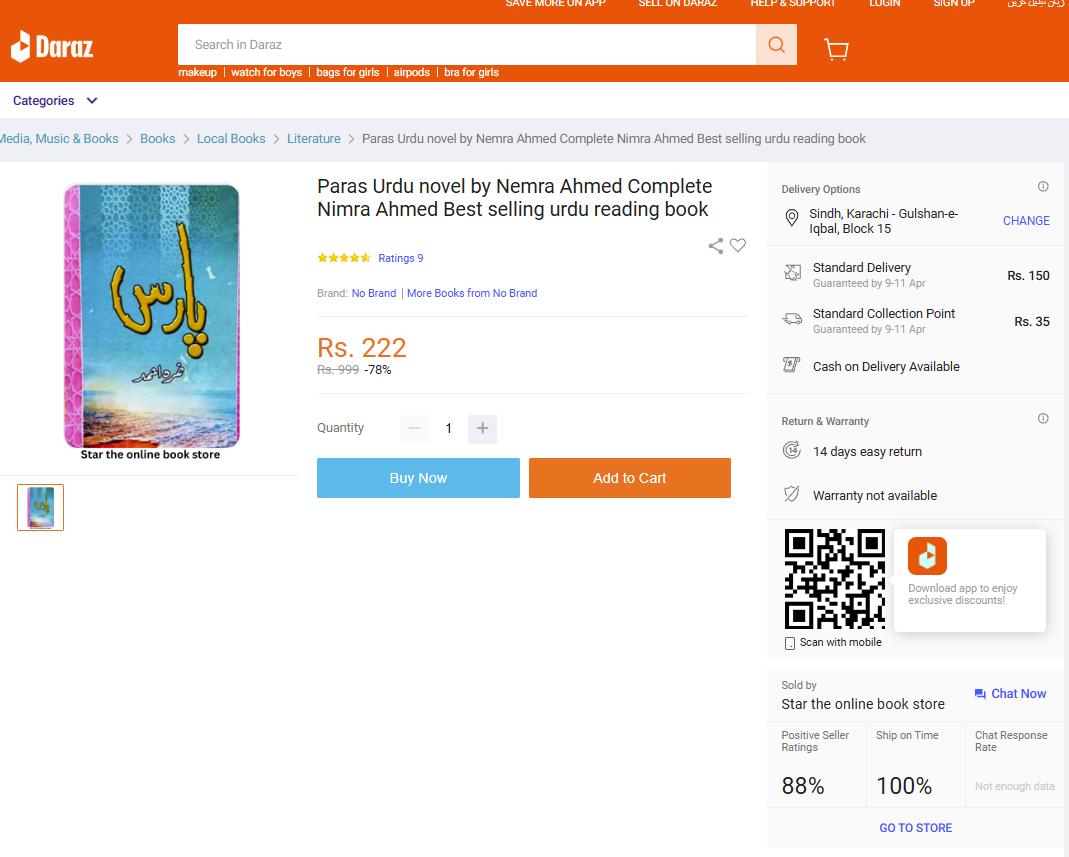Click the QR code image

(834, 579)
